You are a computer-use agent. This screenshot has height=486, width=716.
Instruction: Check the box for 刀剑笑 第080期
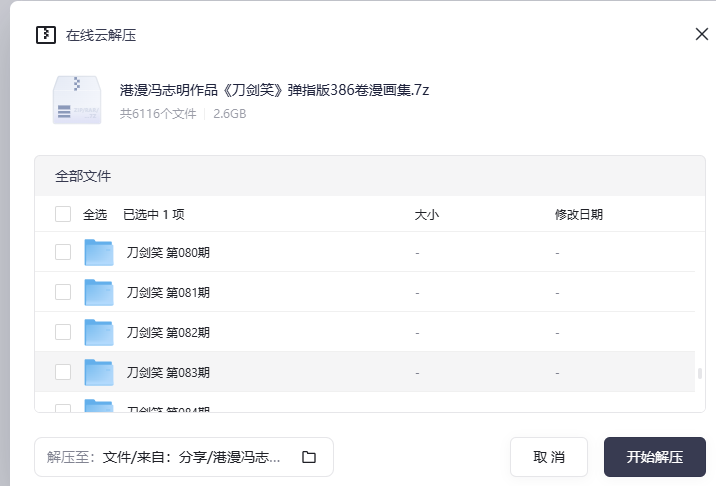pos(63,252)
